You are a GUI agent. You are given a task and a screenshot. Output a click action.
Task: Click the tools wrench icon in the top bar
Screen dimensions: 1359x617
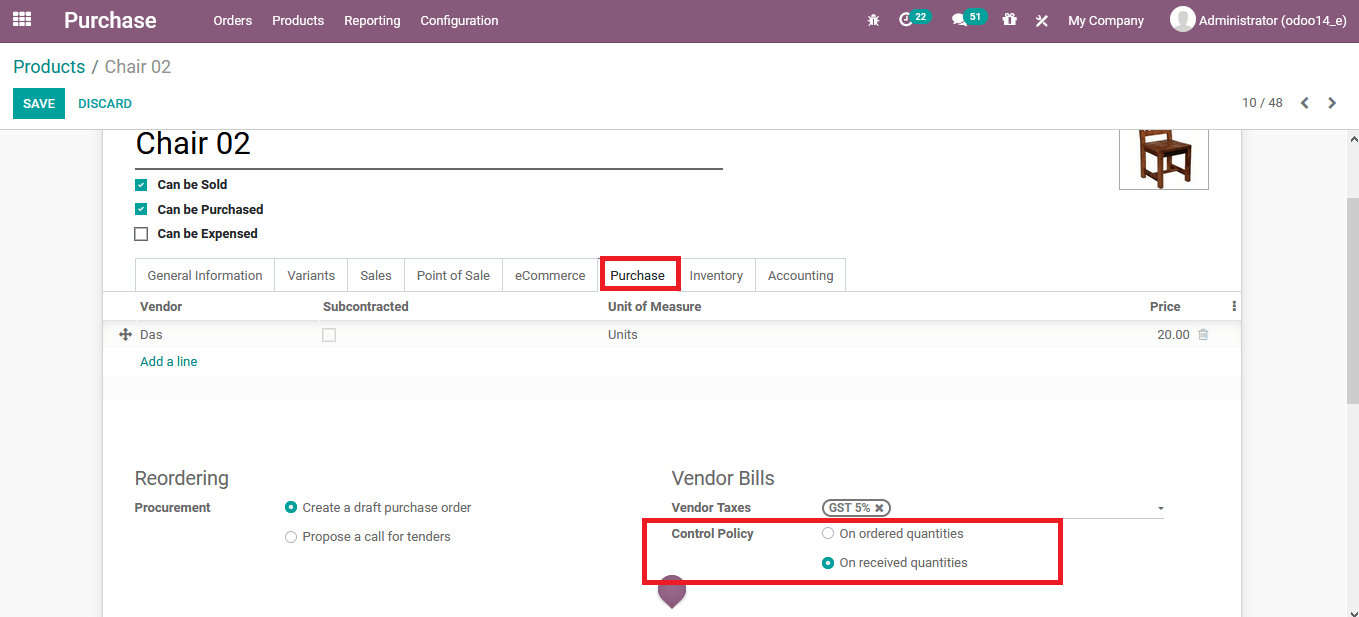(1041, 20)
